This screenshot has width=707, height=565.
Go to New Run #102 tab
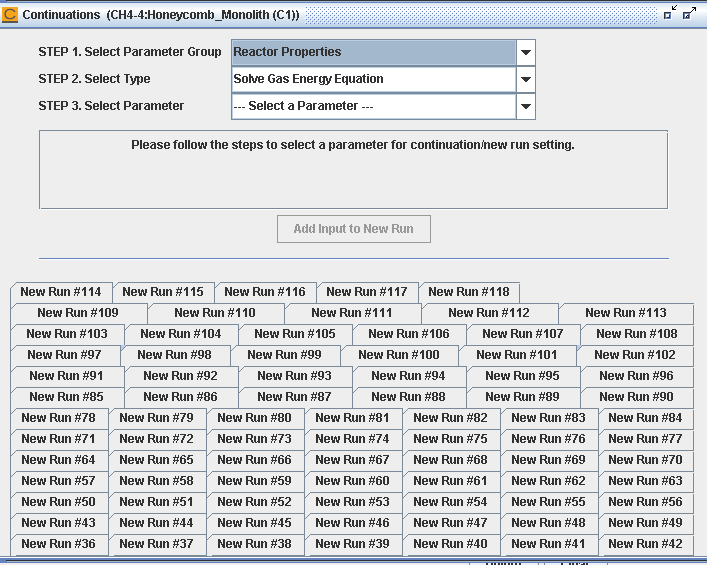(635, 355)
